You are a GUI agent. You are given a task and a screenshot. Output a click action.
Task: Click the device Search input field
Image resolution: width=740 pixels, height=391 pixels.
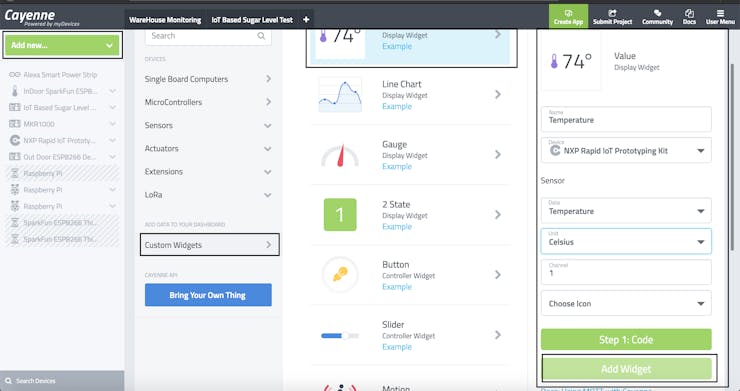pyautogui.click(x=208, y=36)
